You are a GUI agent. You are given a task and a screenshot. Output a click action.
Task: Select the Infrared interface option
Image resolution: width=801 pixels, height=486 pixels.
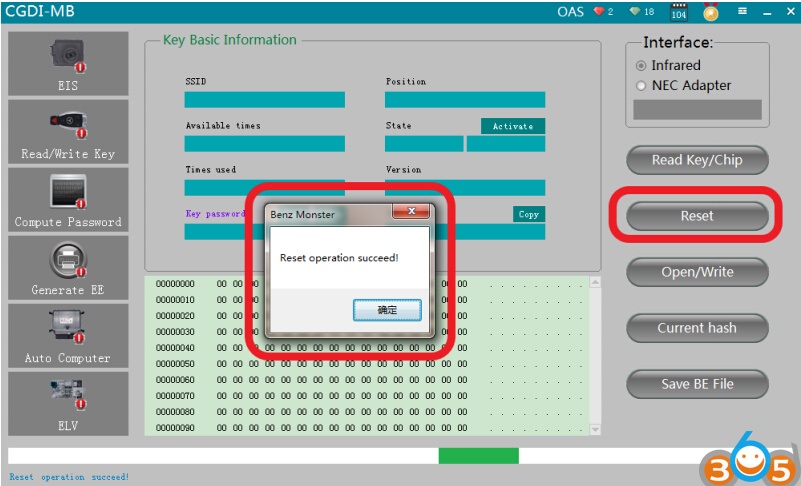[642, 65]
